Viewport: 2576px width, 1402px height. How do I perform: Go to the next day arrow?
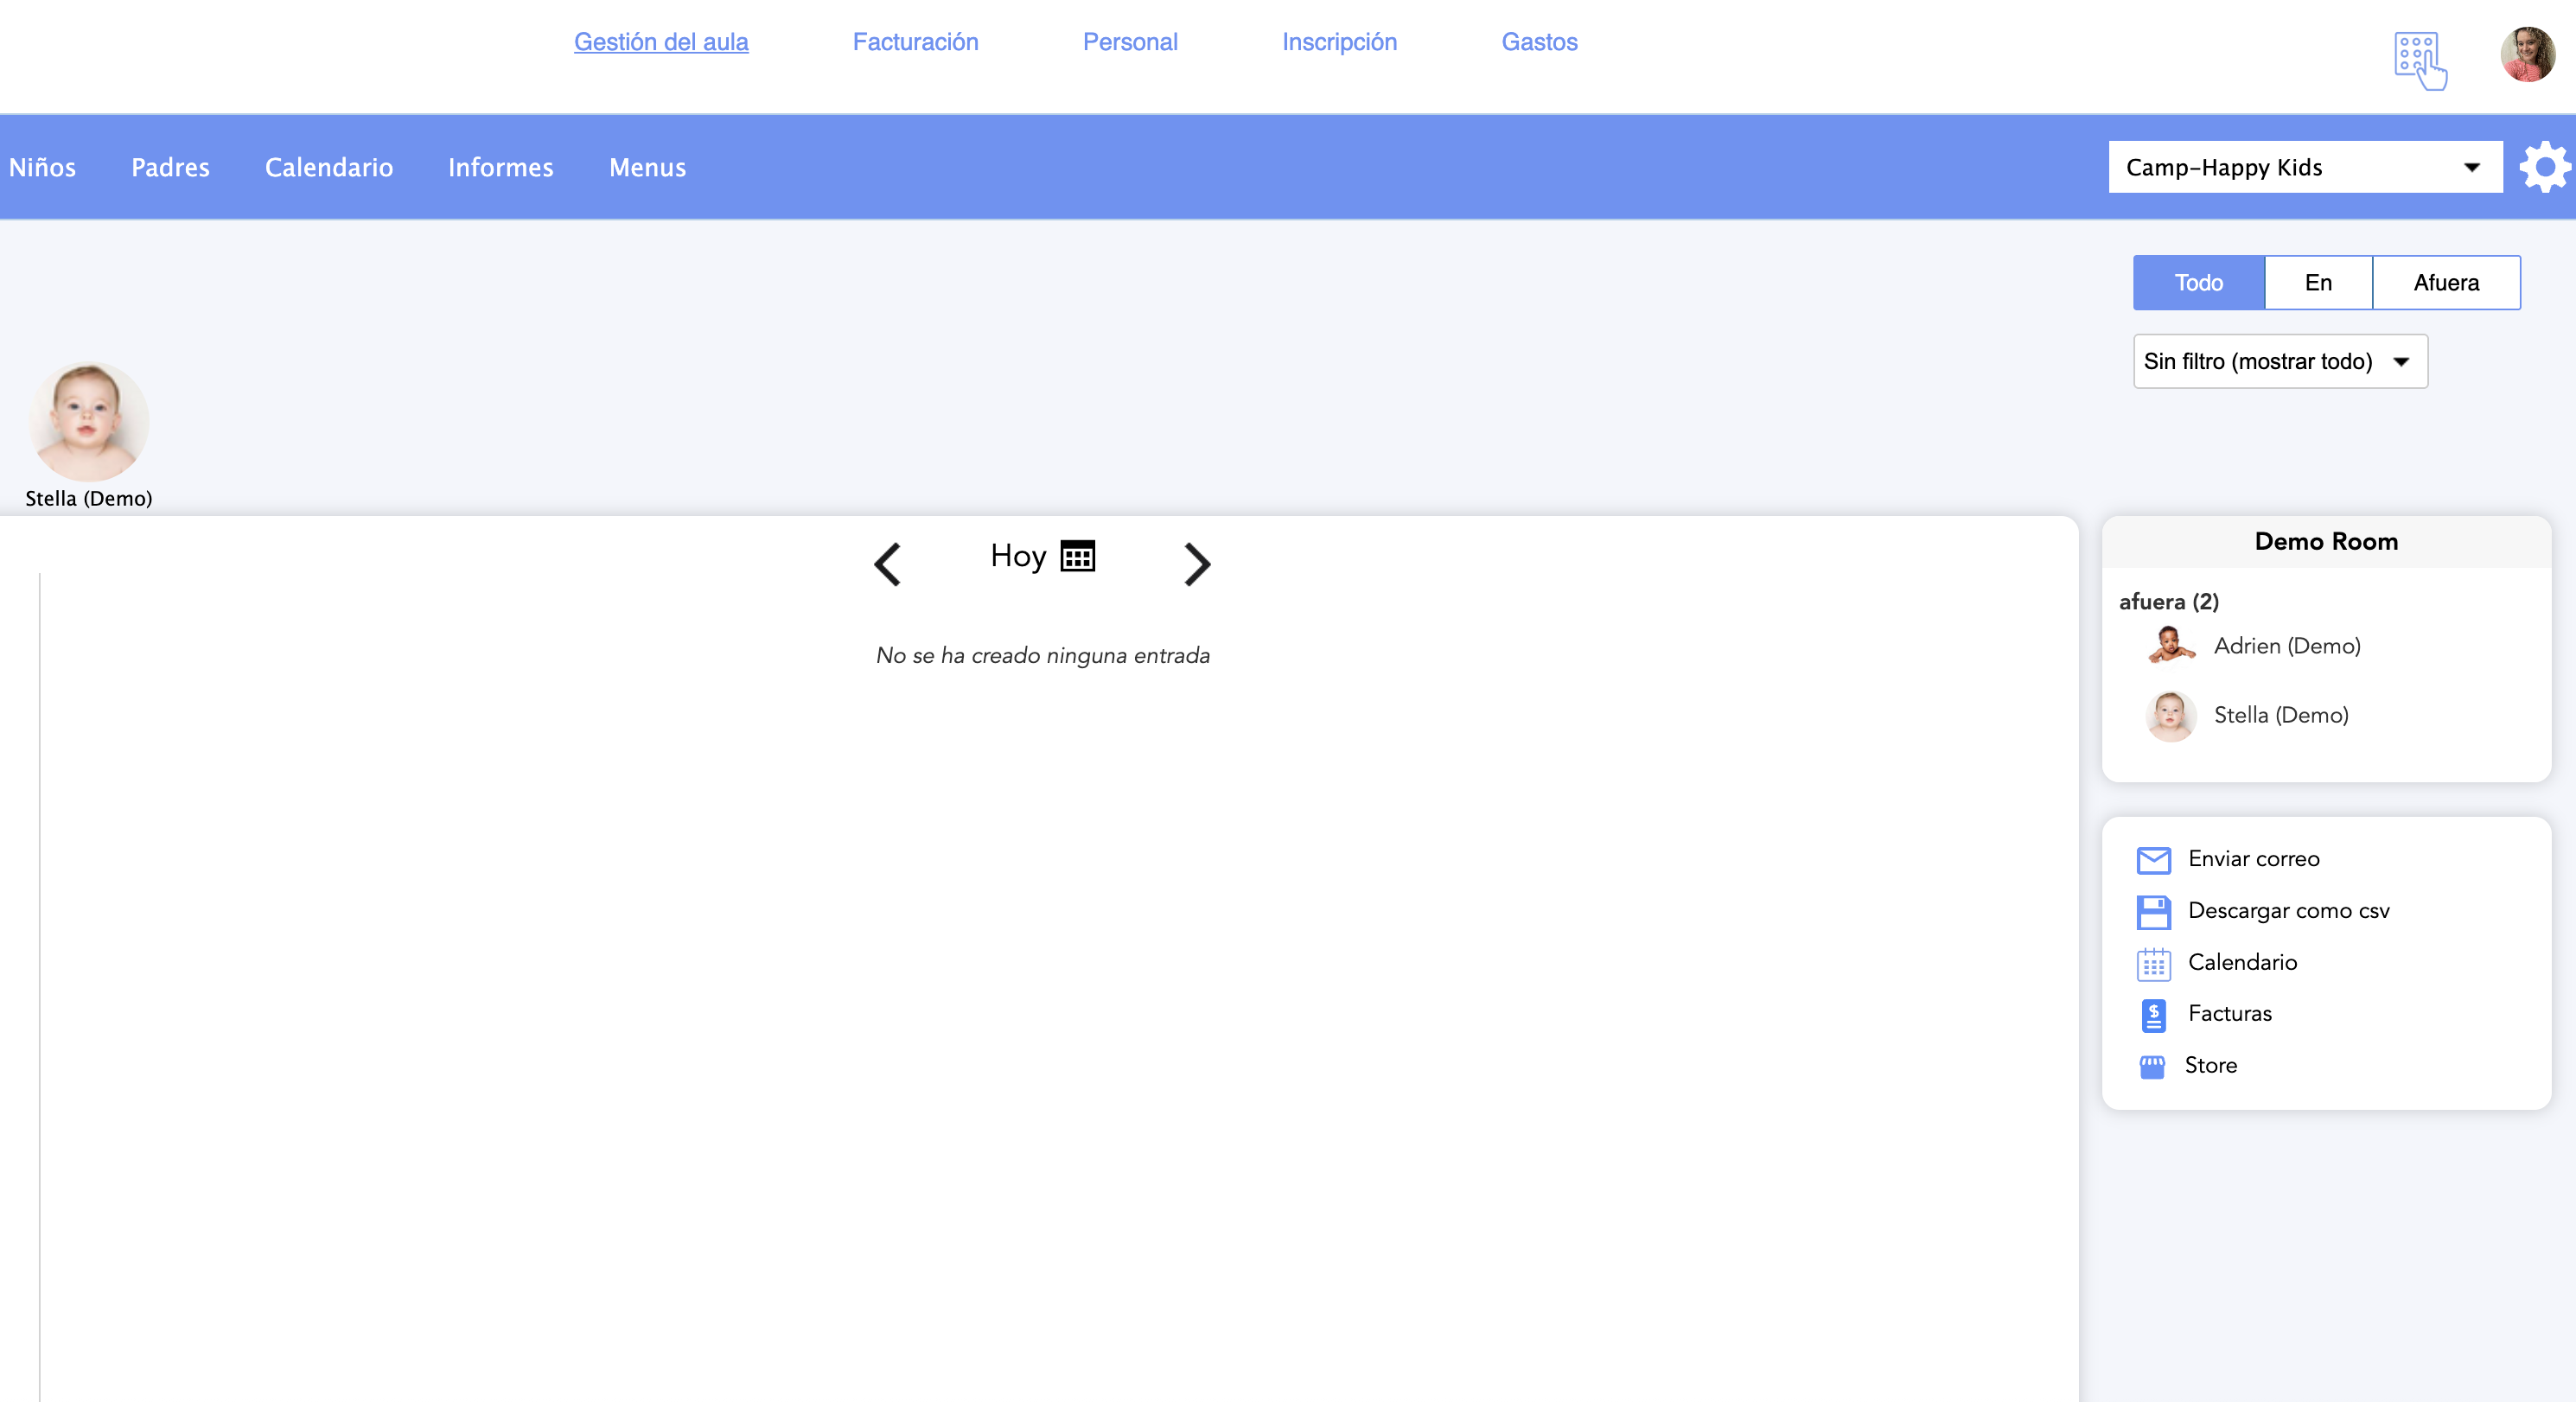point(1196,564)
